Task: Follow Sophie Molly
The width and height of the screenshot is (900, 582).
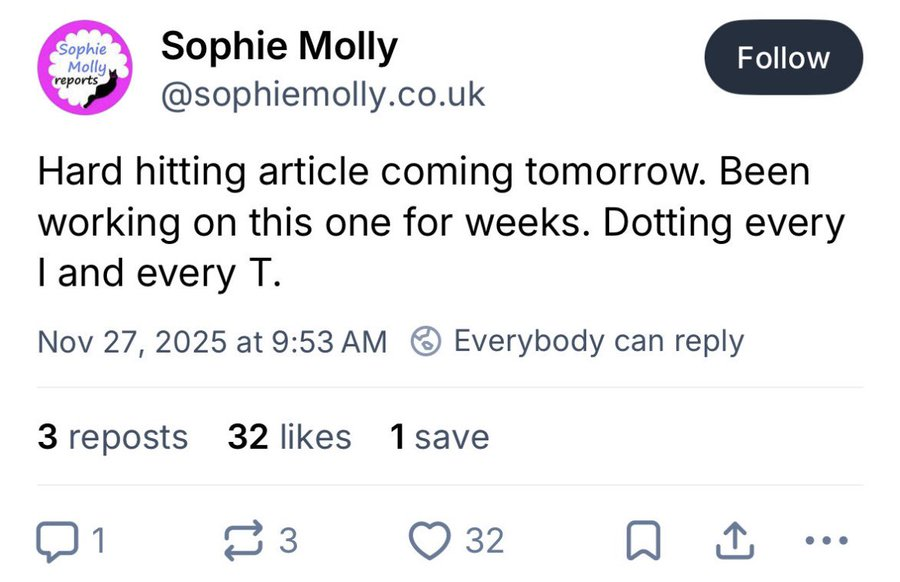Action: (783, 58)
